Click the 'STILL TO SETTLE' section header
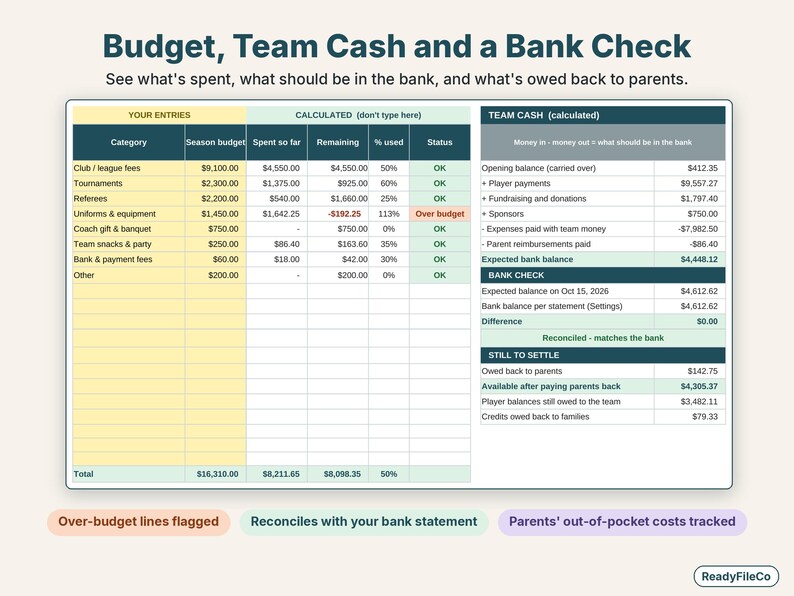Viewport: 794px width, 596px height. [603, 355]
